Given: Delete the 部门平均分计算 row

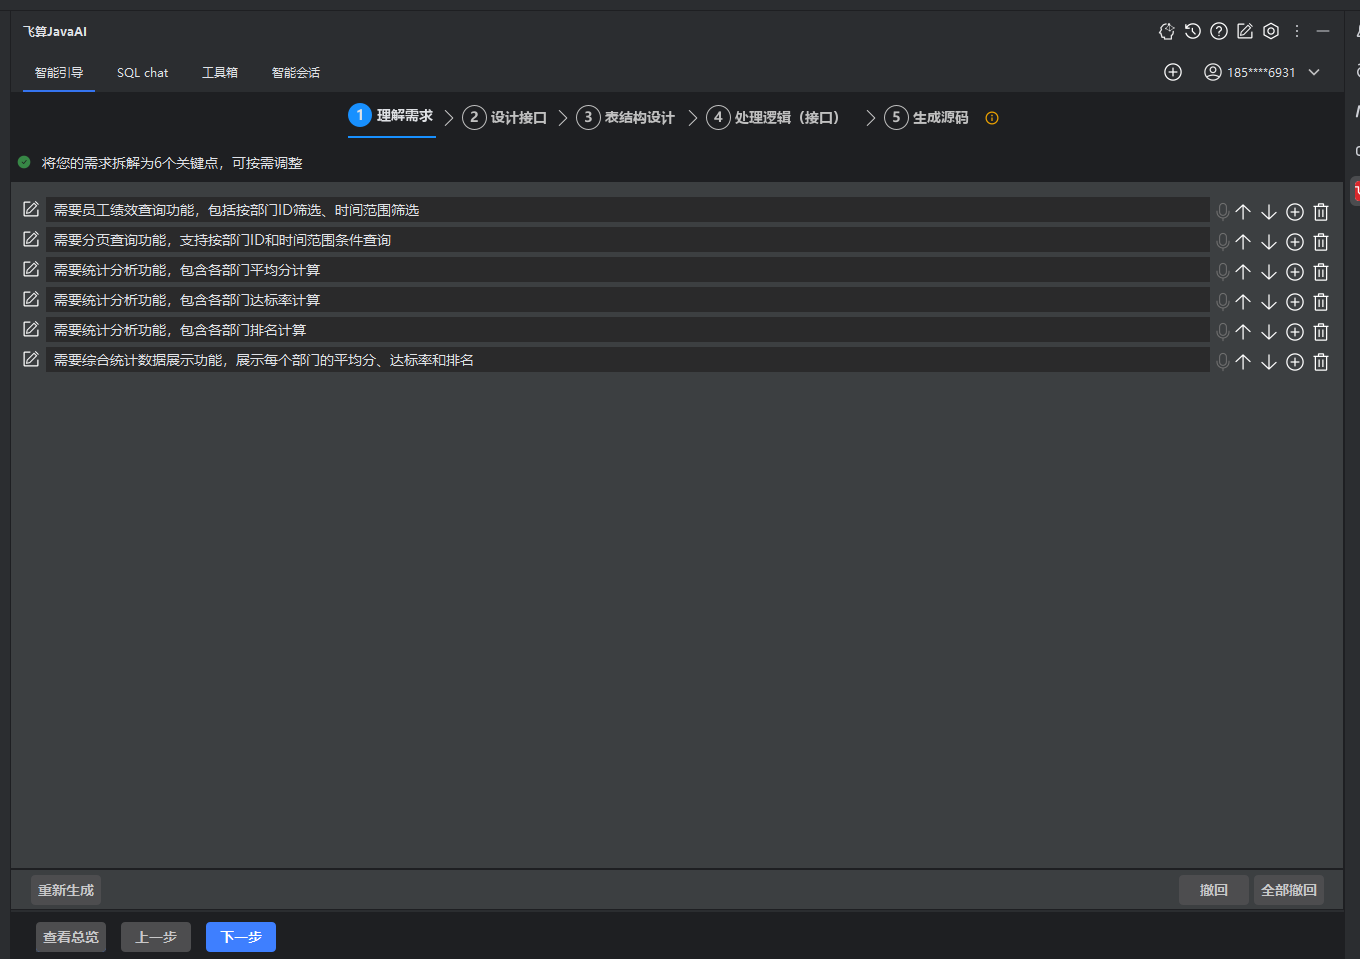Looking at the screenshot, I should point(1321,272).
